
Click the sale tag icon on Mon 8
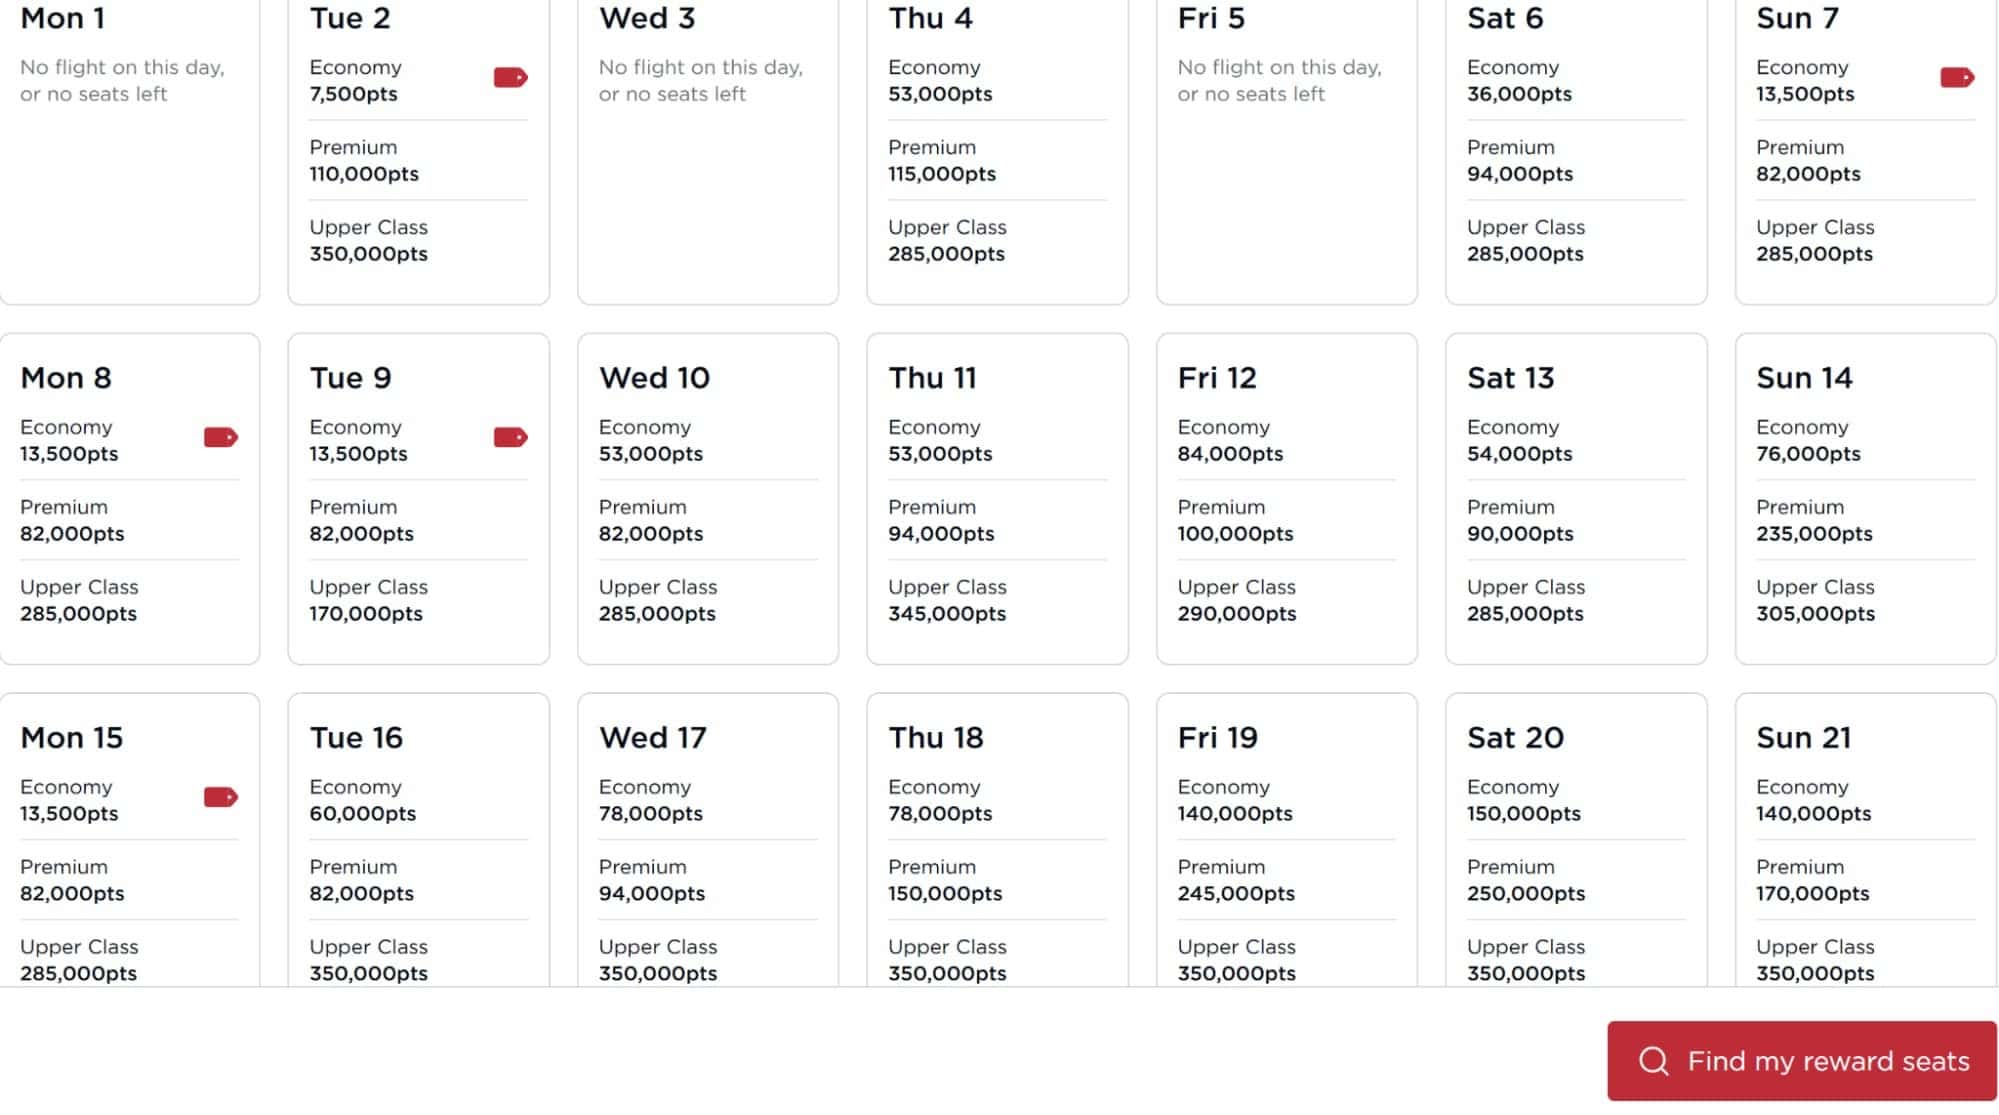pos(222,435)
